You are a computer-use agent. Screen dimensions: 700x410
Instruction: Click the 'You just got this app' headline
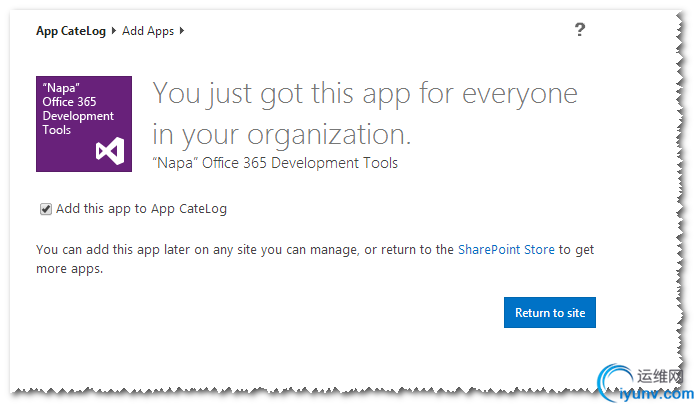point(365,94)
